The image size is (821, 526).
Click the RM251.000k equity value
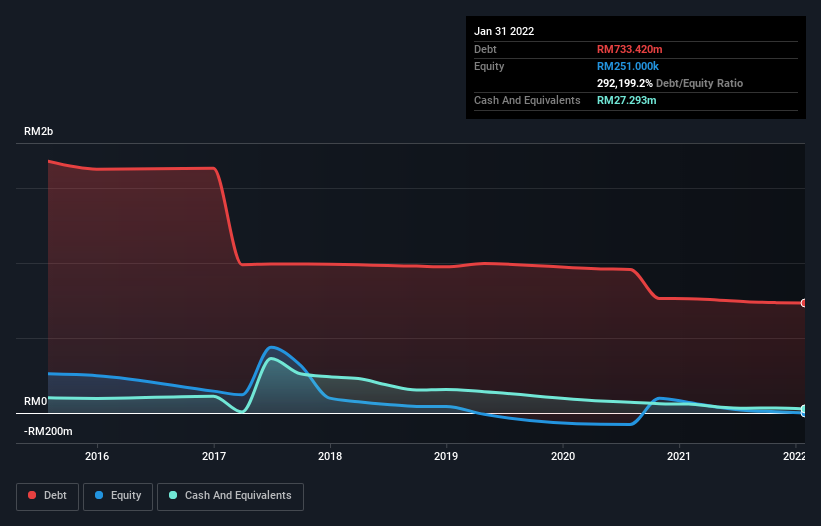(628, 66)
